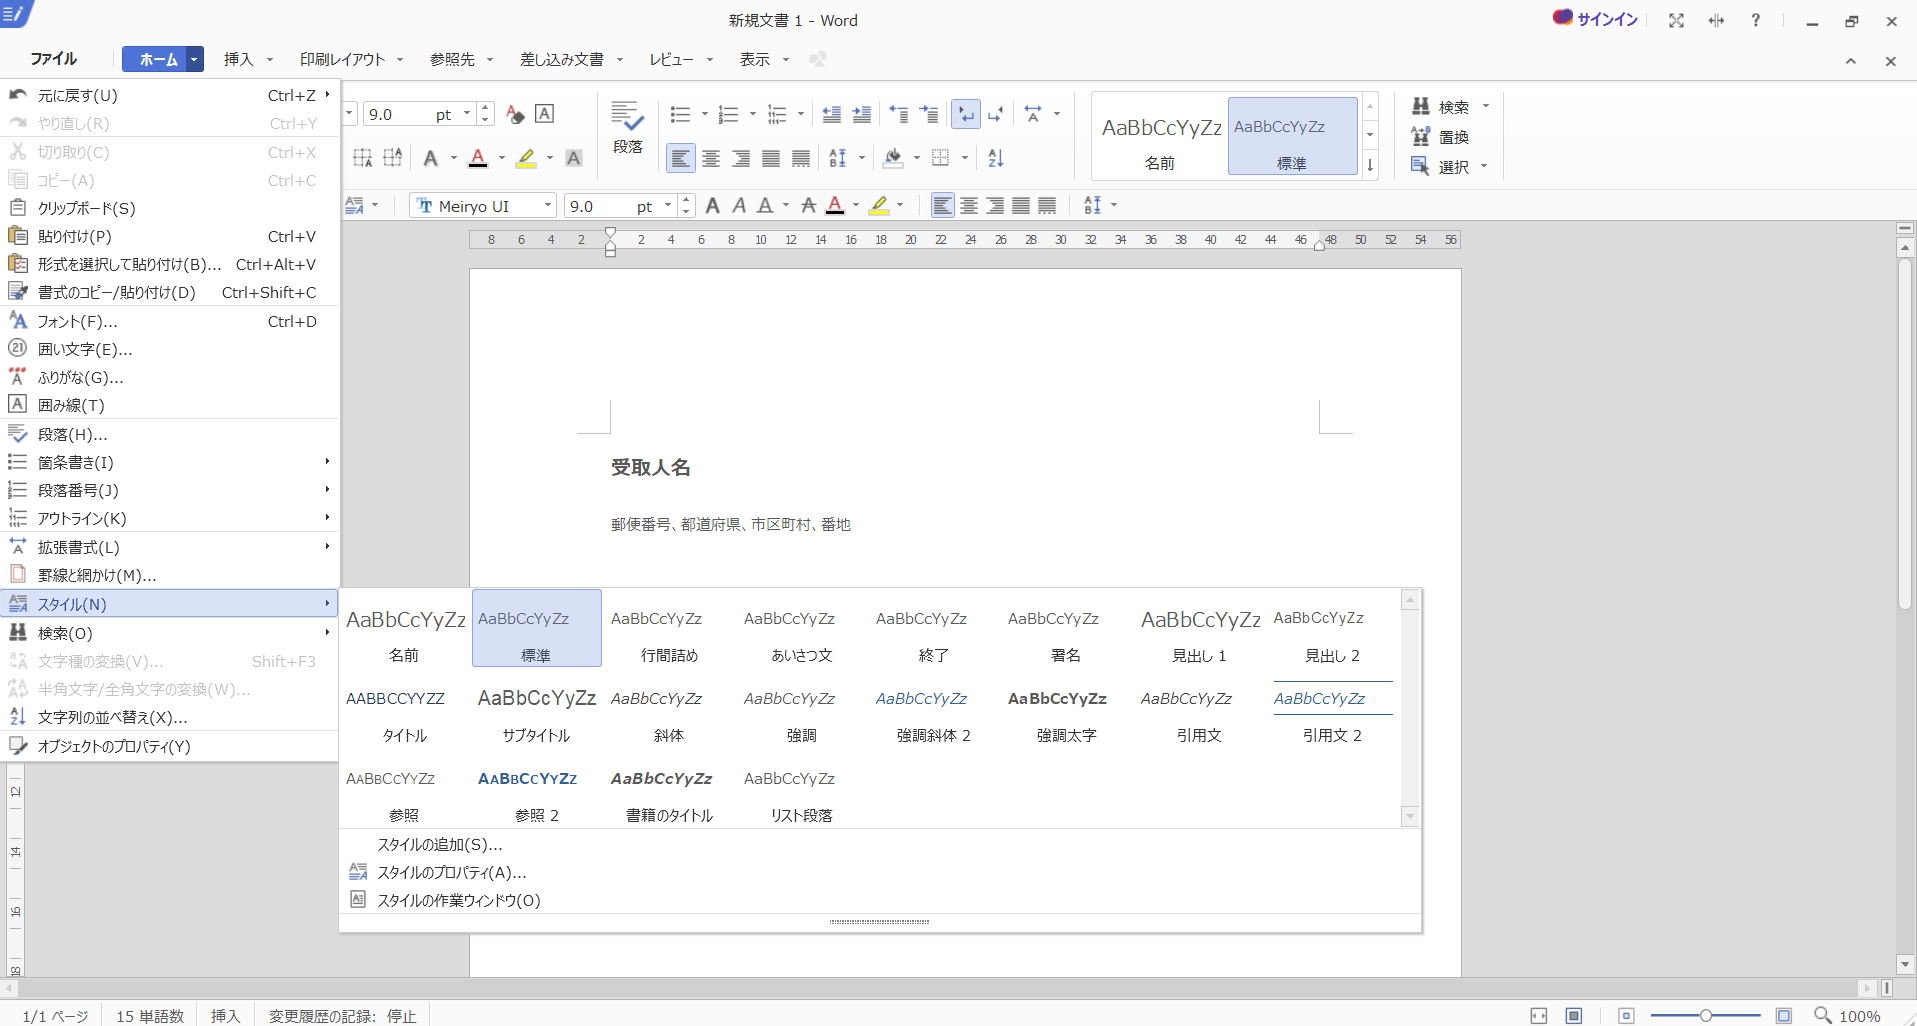The height and width of the screenshot is (1026, 1917).
Task: Click the zoom slider handle in the status bar
Action: coord(1705,1016)
